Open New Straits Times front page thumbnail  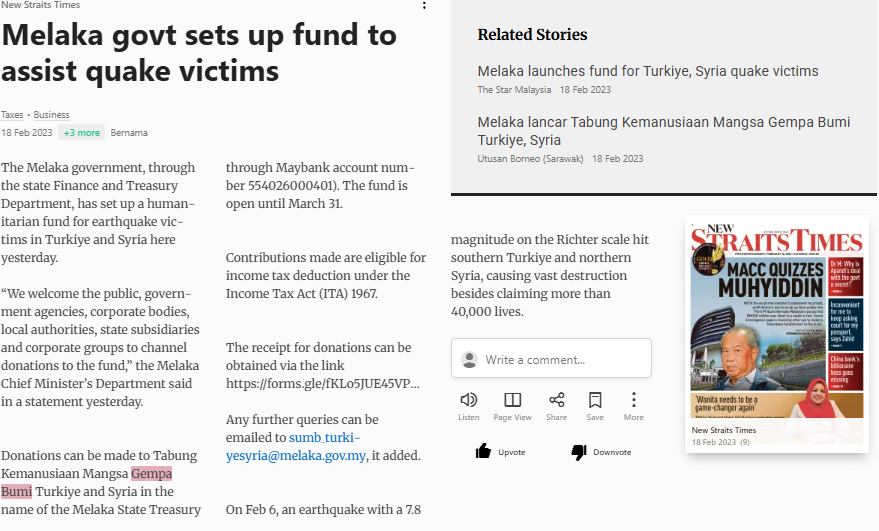tap(777, 318)
